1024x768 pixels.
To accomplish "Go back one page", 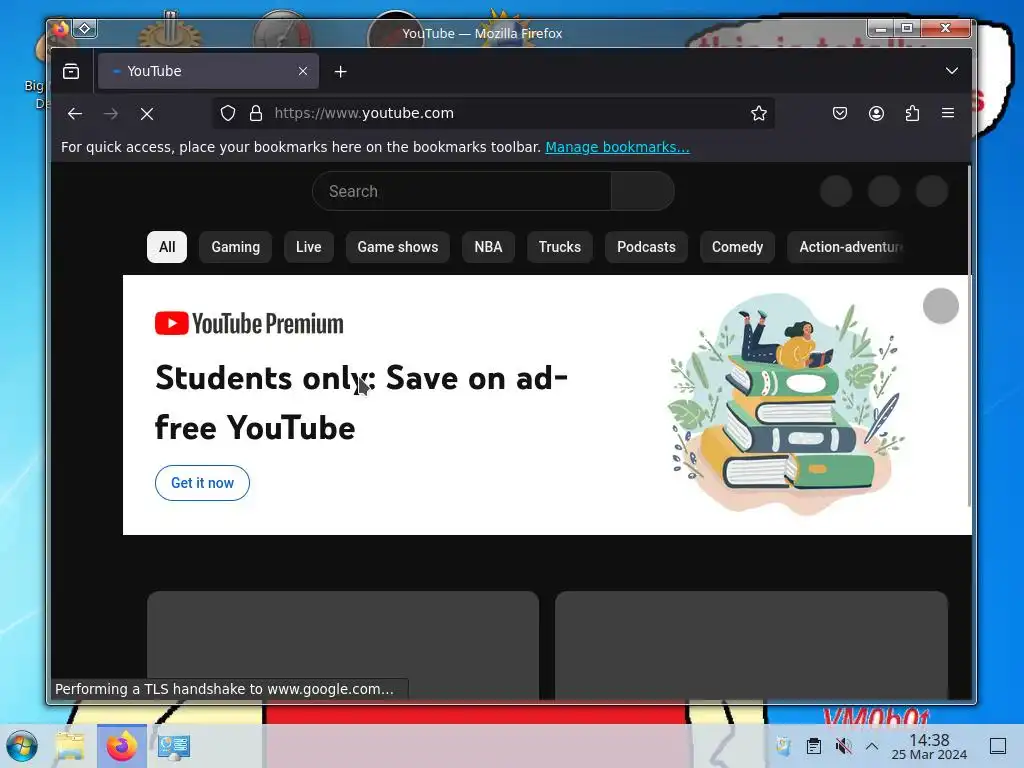I will tap(75, 114).
